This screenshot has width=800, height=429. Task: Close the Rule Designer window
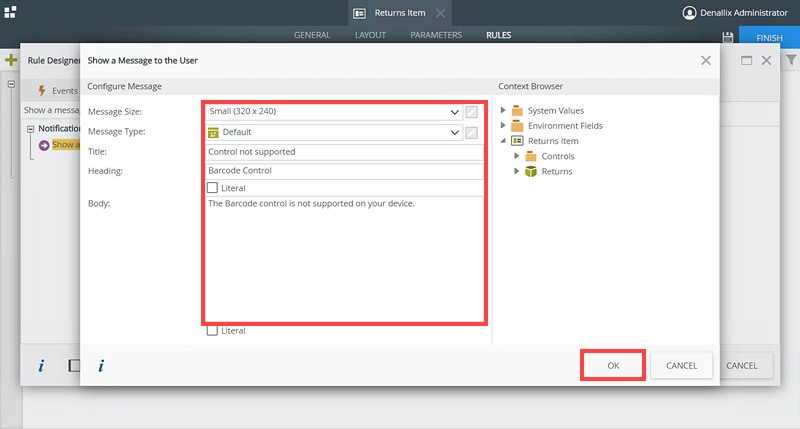pyautogui.click(x=766, y=60)
